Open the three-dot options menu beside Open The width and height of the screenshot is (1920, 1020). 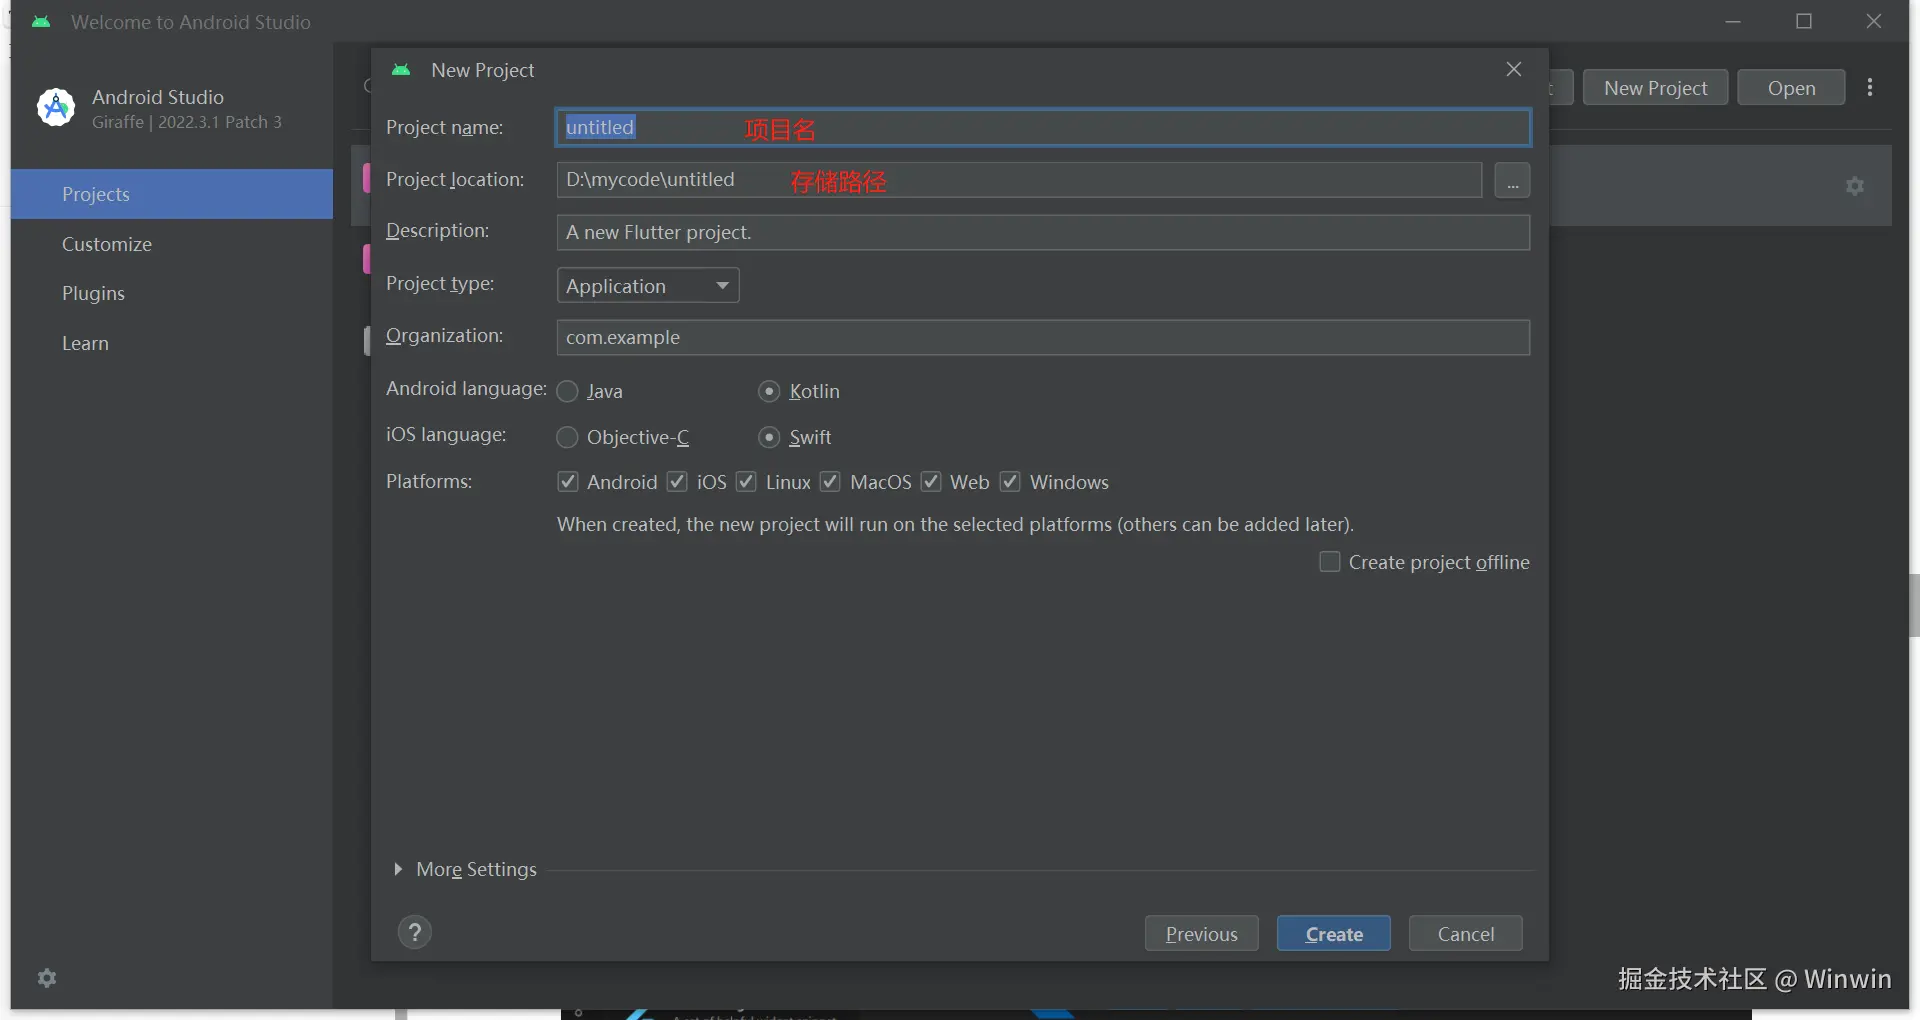coord(1870,88)
